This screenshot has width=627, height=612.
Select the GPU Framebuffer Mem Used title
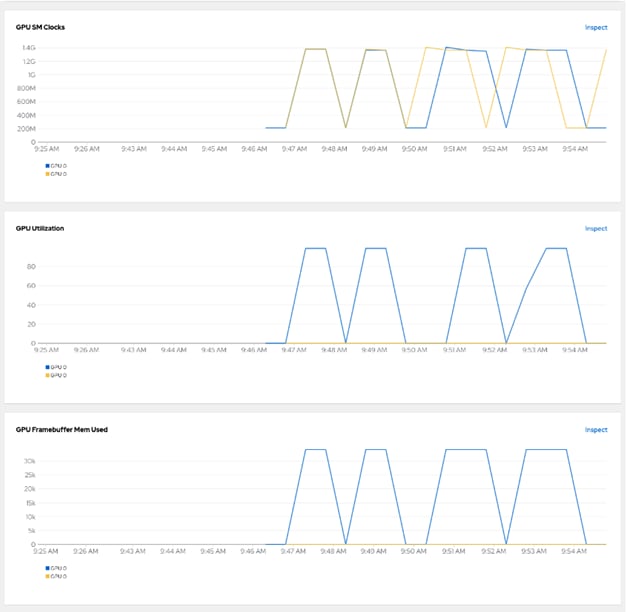[x=62, y=430]
